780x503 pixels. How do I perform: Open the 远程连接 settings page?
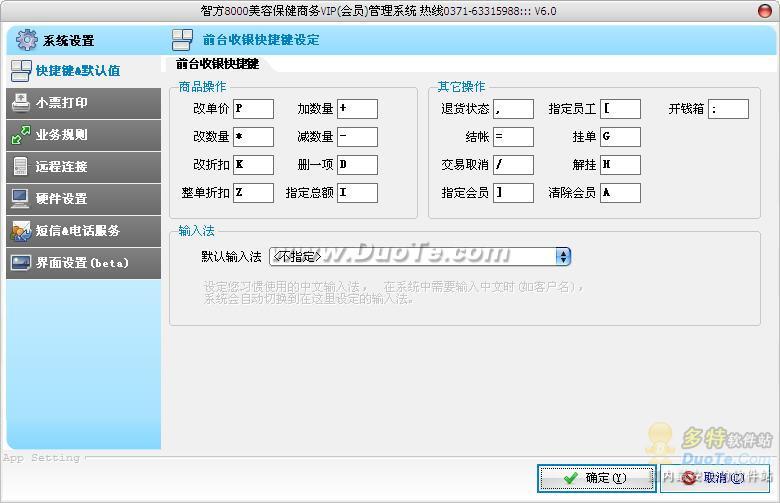84,167
